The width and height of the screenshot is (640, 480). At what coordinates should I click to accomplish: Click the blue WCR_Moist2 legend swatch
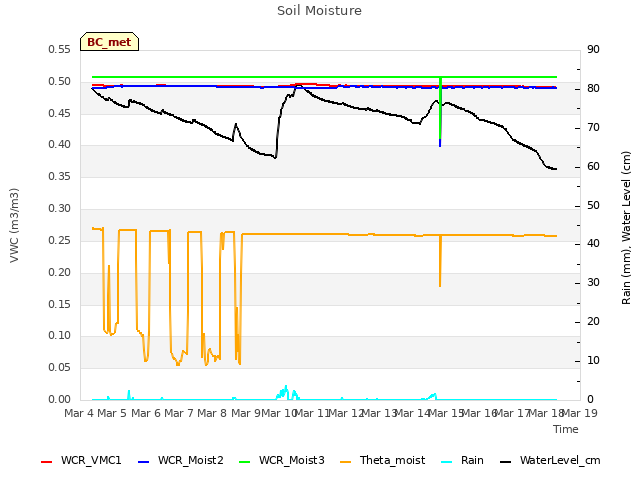point(144,462)
